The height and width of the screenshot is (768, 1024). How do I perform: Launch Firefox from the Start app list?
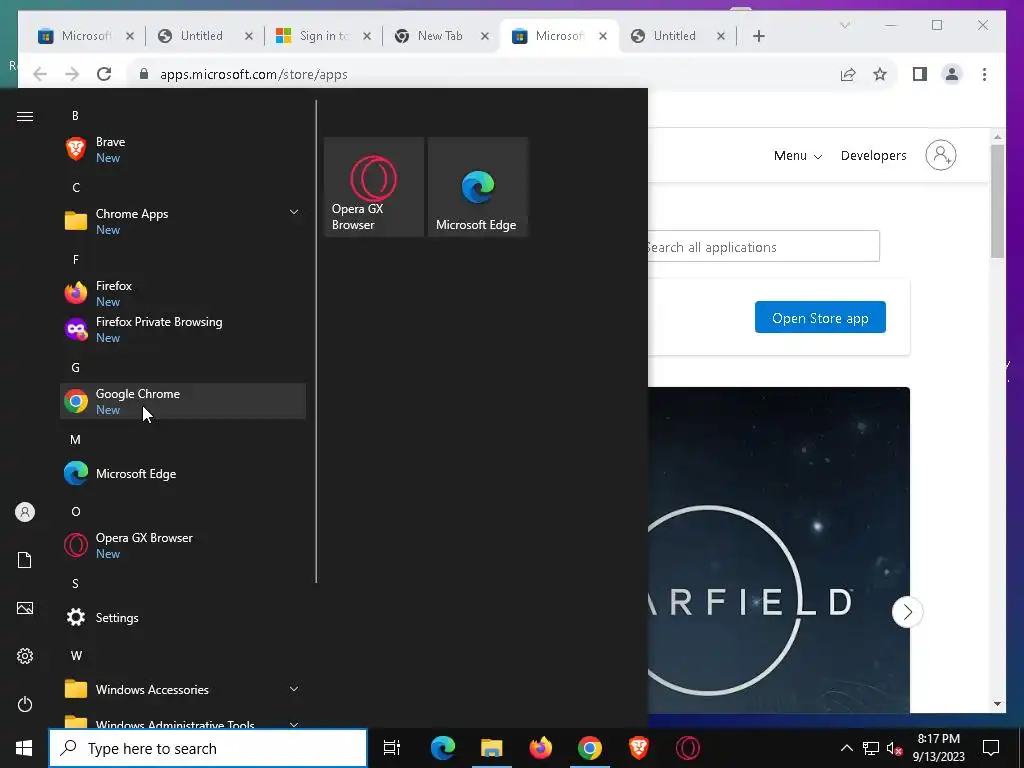click(182, 293)
